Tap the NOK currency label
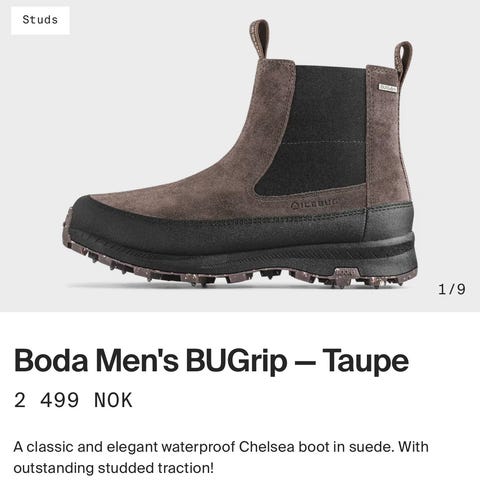This screenshot has height=480, width=480. click(113, 400)
